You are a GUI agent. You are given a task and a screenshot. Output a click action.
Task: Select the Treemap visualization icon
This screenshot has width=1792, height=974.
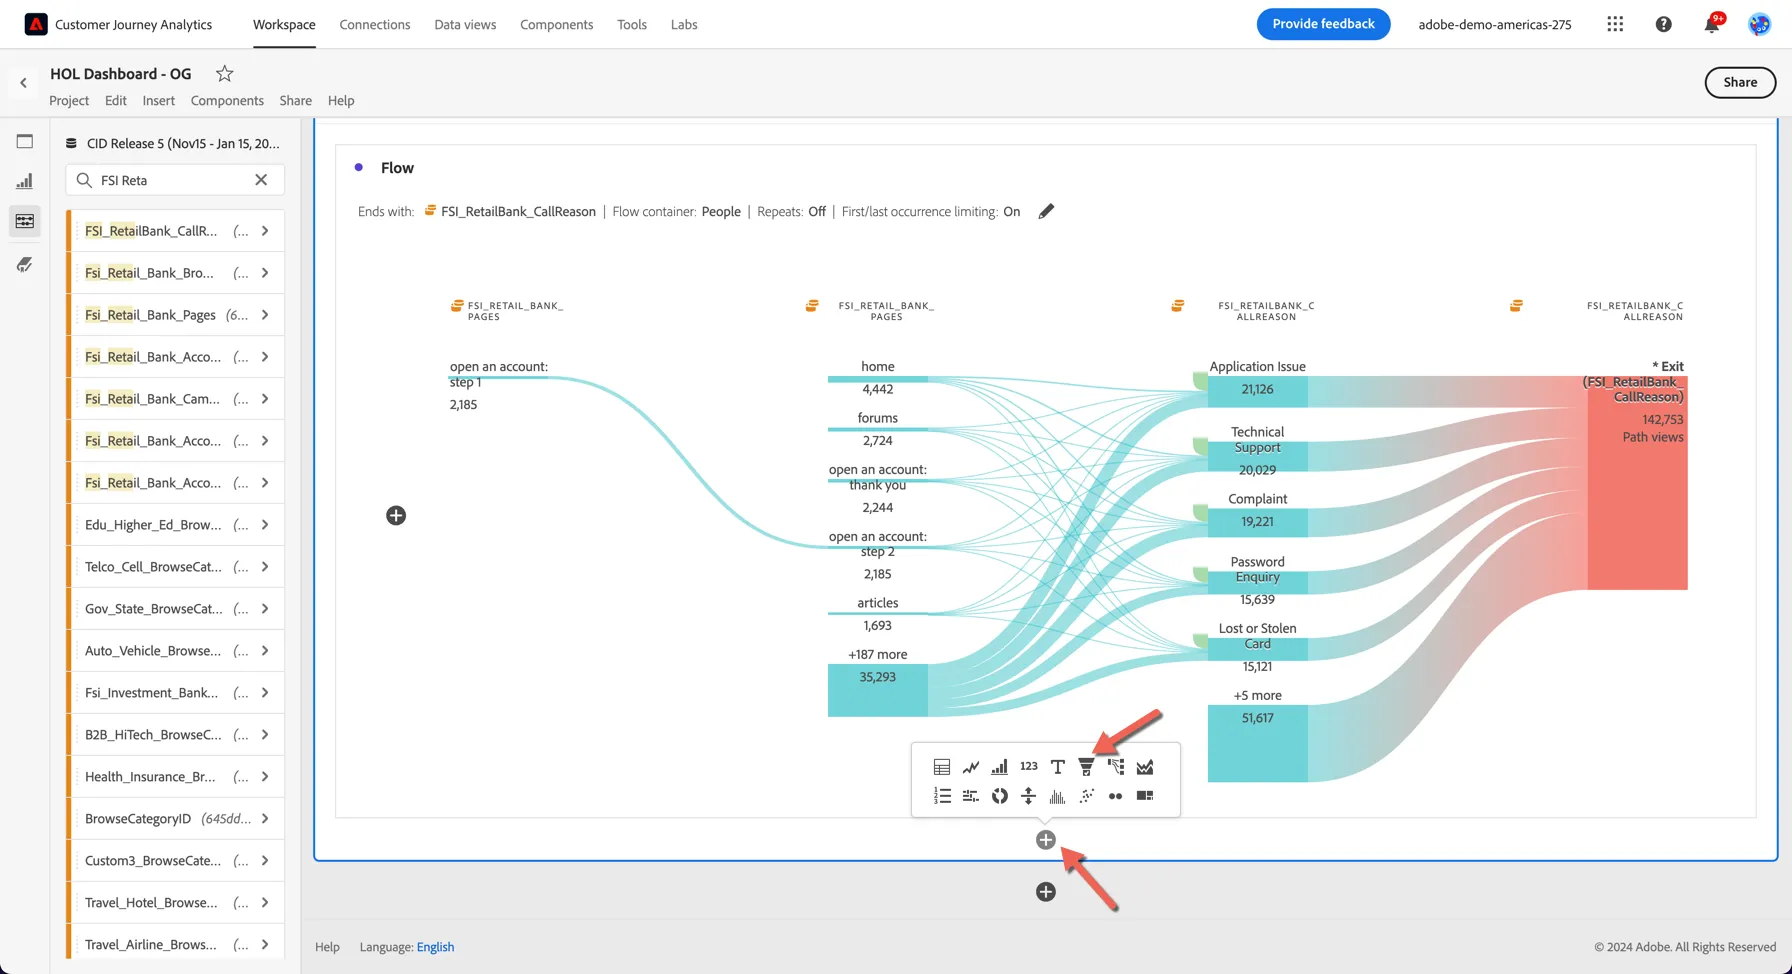pos(1145,796)
